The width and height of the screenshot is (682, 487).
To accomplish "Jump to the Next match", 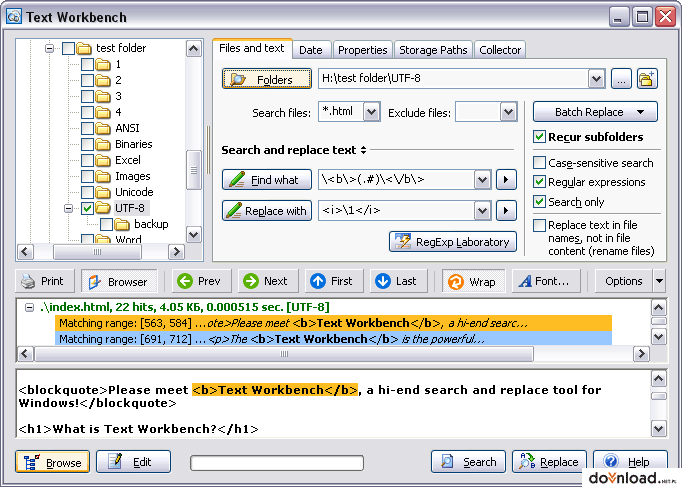I will pos(268,281).
